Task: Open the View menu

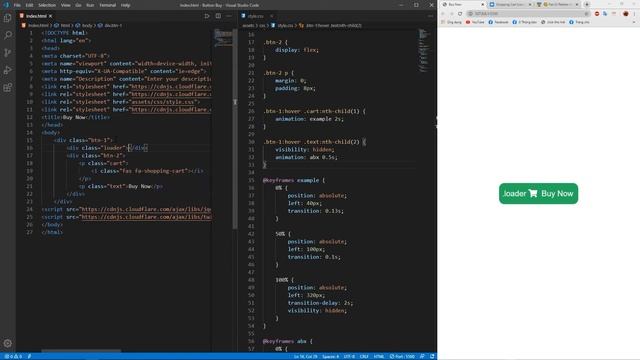Action: [66, 5]
